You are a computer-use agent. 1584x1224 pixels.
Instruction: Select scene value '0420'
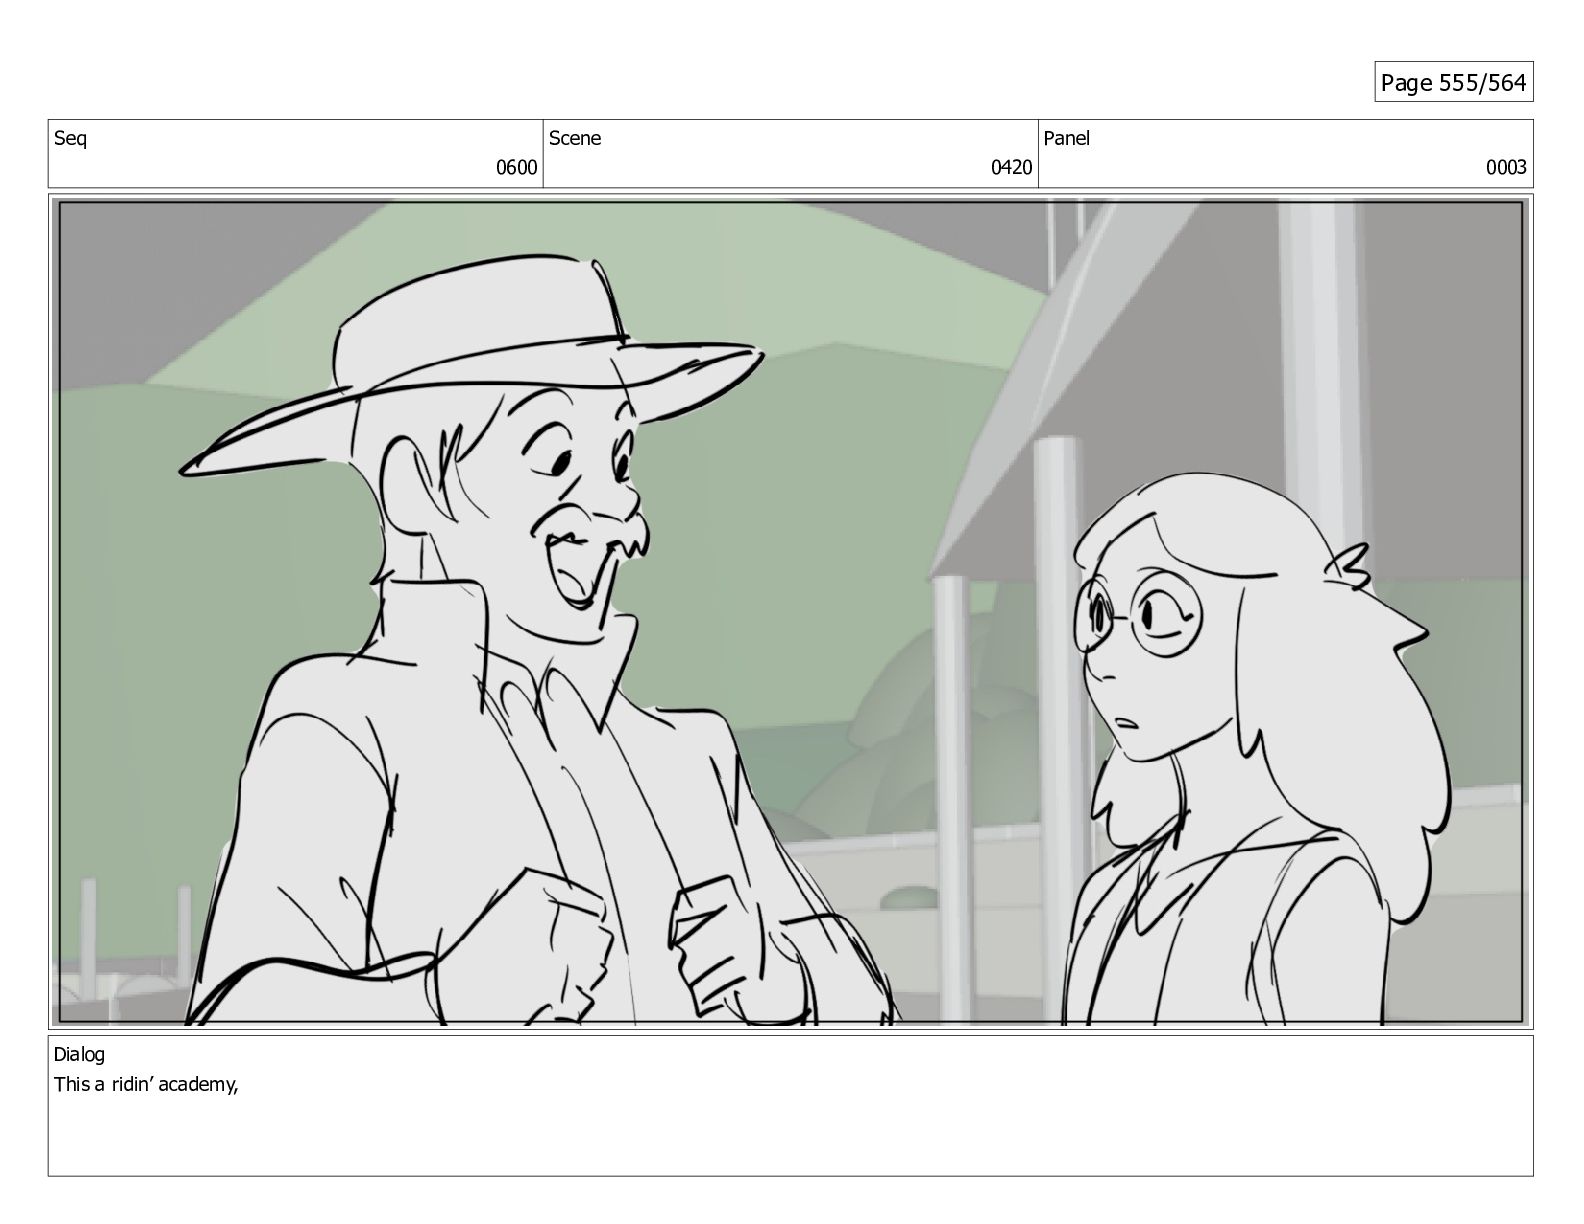click(x=1011, y=168)
